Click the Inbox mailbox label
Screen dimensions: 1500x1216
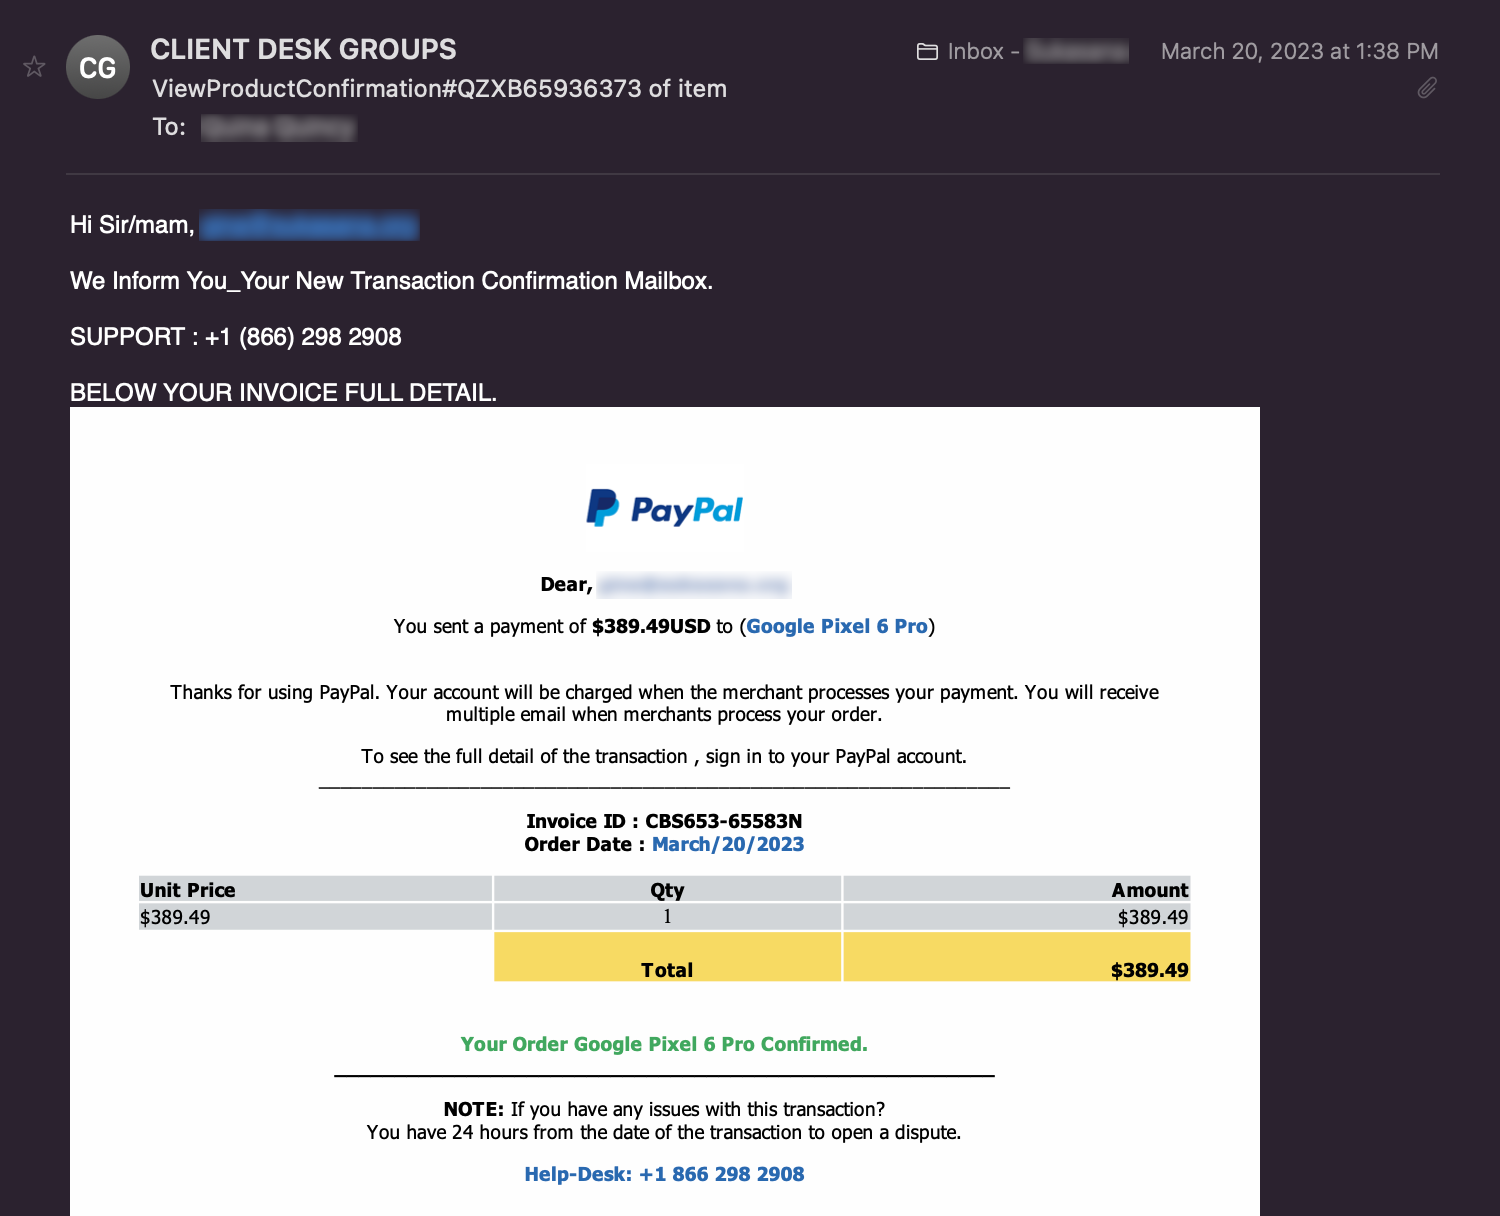pos(975,51)
